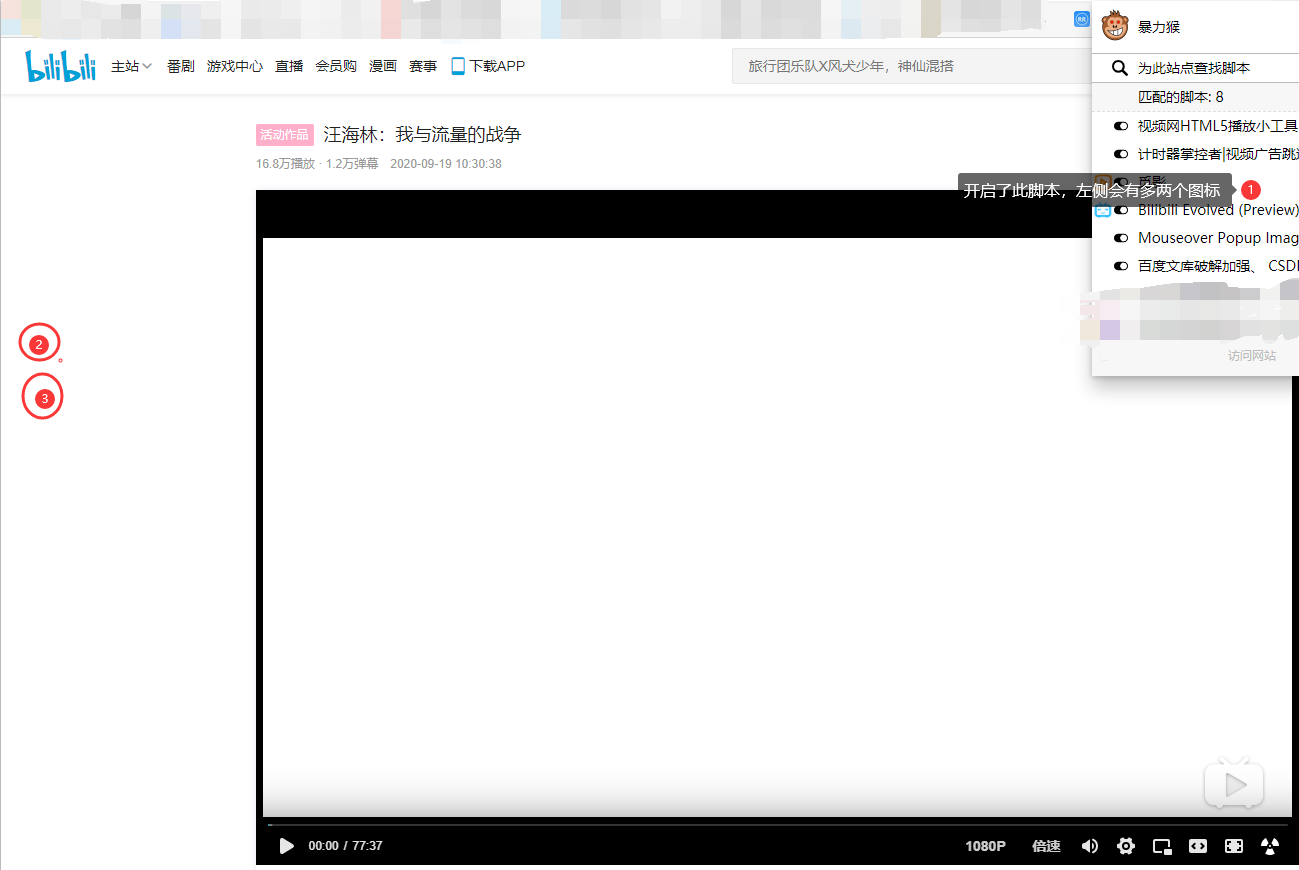Open the 倍速 playback speed menu
The image size is (1299, 870).
[x=1045, y=846]
